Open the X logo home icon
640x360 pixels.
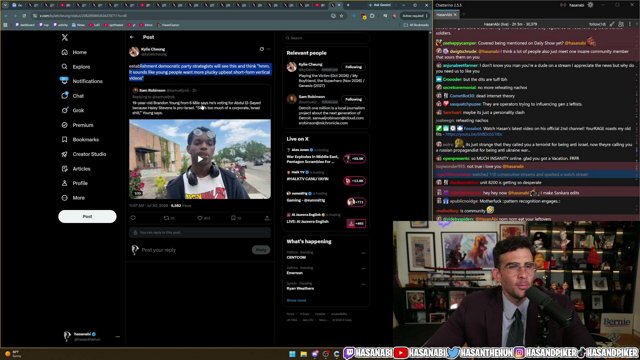pos(64,38)
